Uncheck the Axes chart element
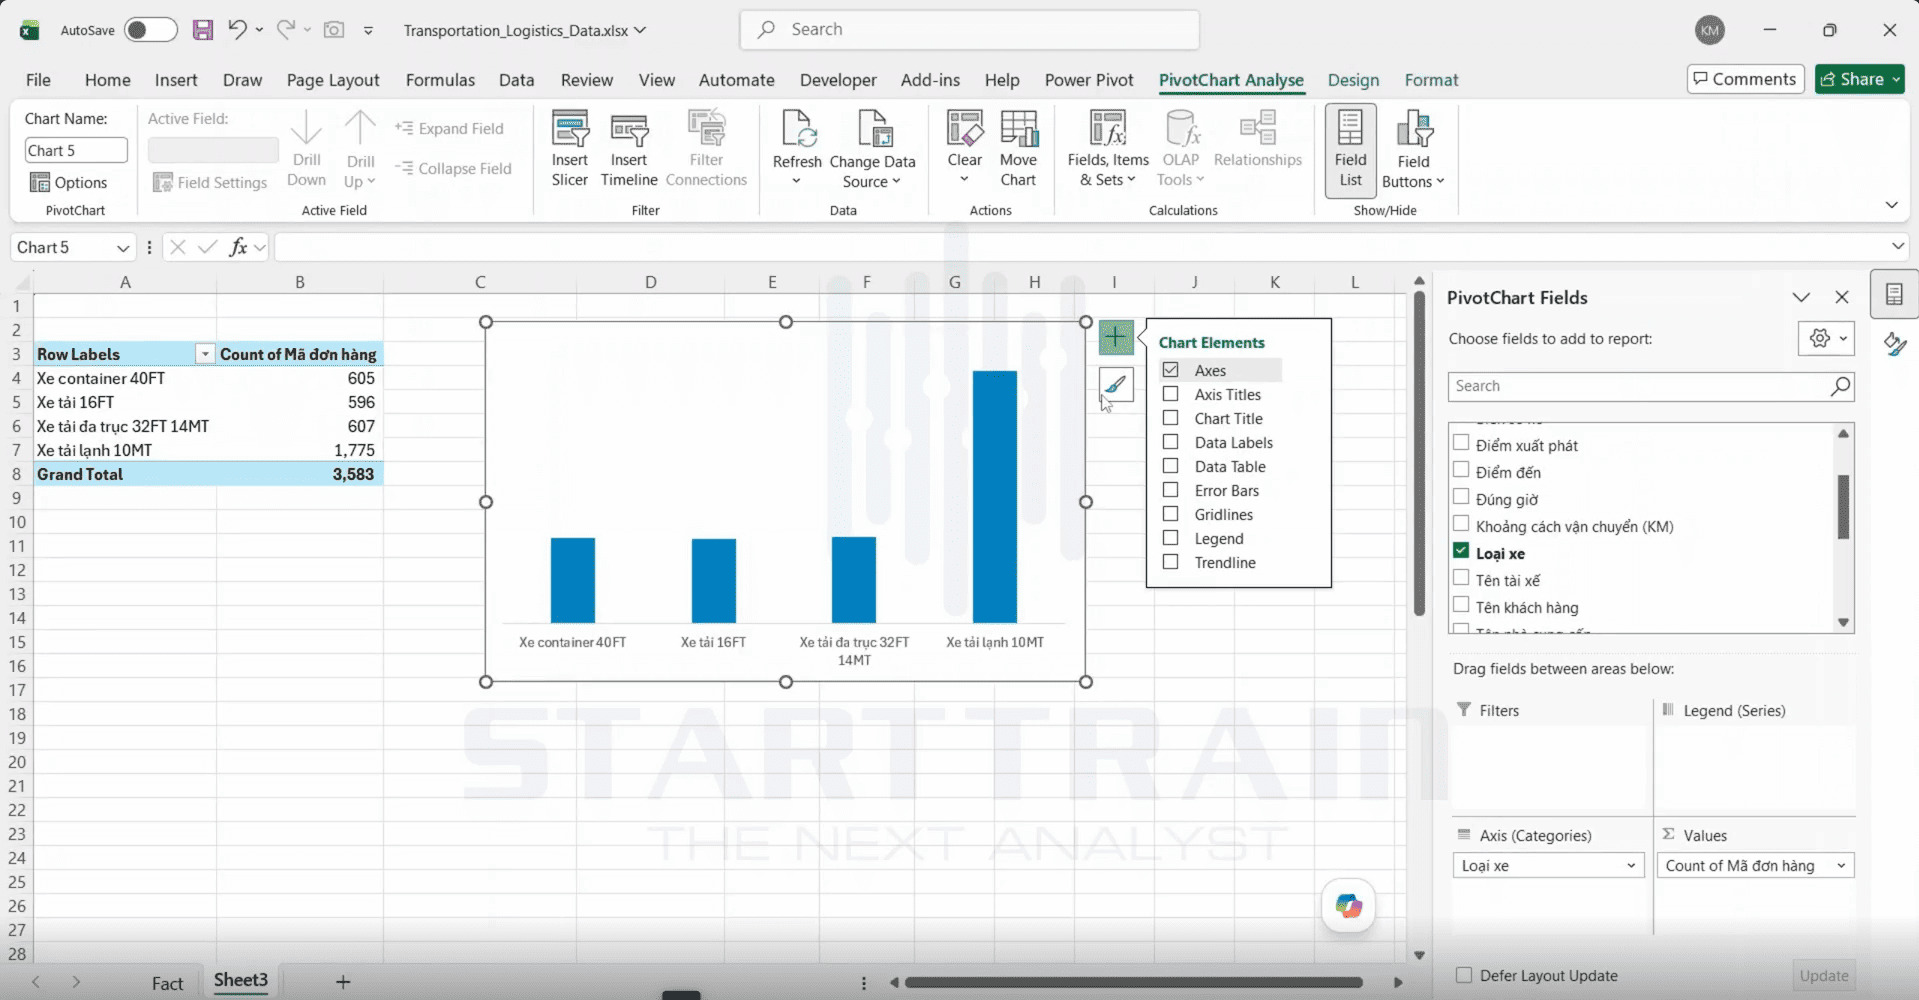This screenshot has height=1000, width=1919. pos(1170,370)
